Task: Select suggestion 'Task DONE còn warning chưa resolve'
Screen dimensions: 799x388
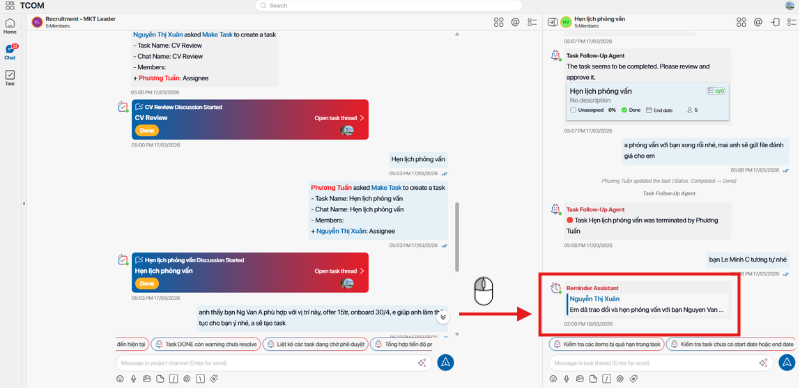Action: [206, 344]
